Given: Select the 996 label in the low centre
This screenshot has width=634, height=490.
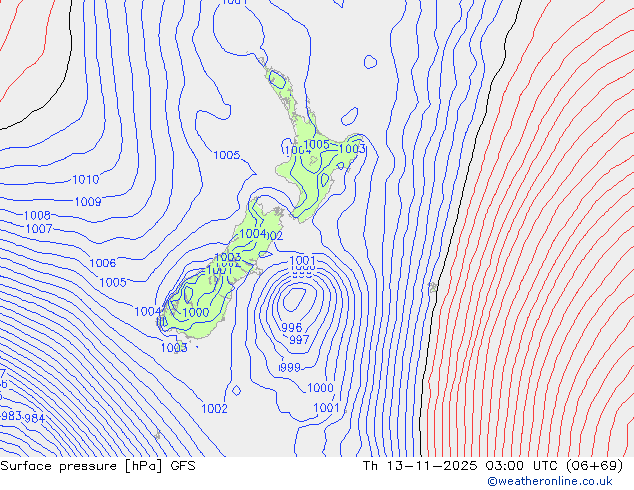Looking at the screenshot, I should point(292,327).
